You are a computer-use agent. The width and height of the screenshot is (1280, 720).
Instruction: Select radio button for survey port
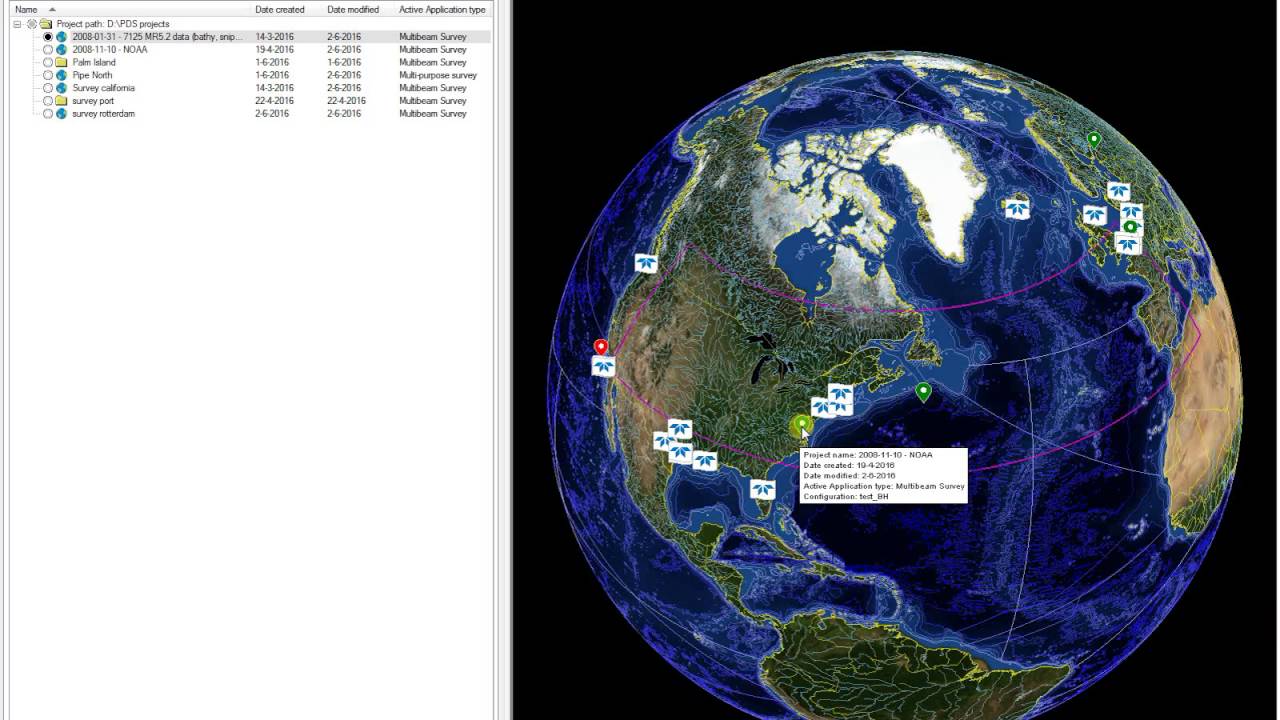(x=47, y=101)
